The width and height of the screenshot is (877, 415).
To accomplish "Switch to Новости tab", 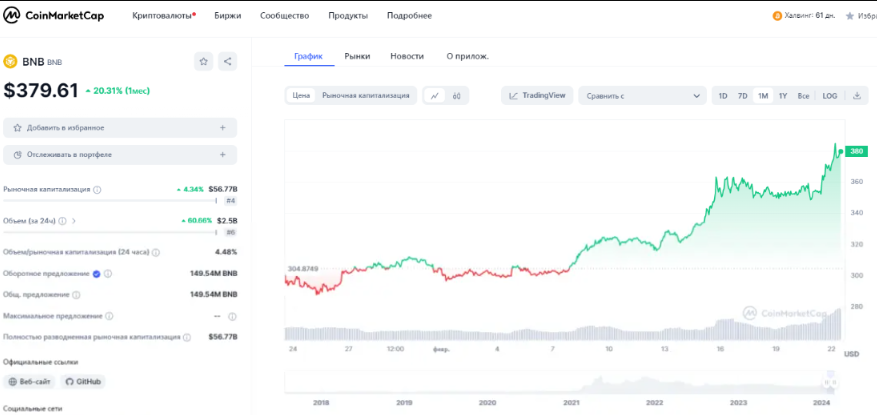I will click(407, 56).
